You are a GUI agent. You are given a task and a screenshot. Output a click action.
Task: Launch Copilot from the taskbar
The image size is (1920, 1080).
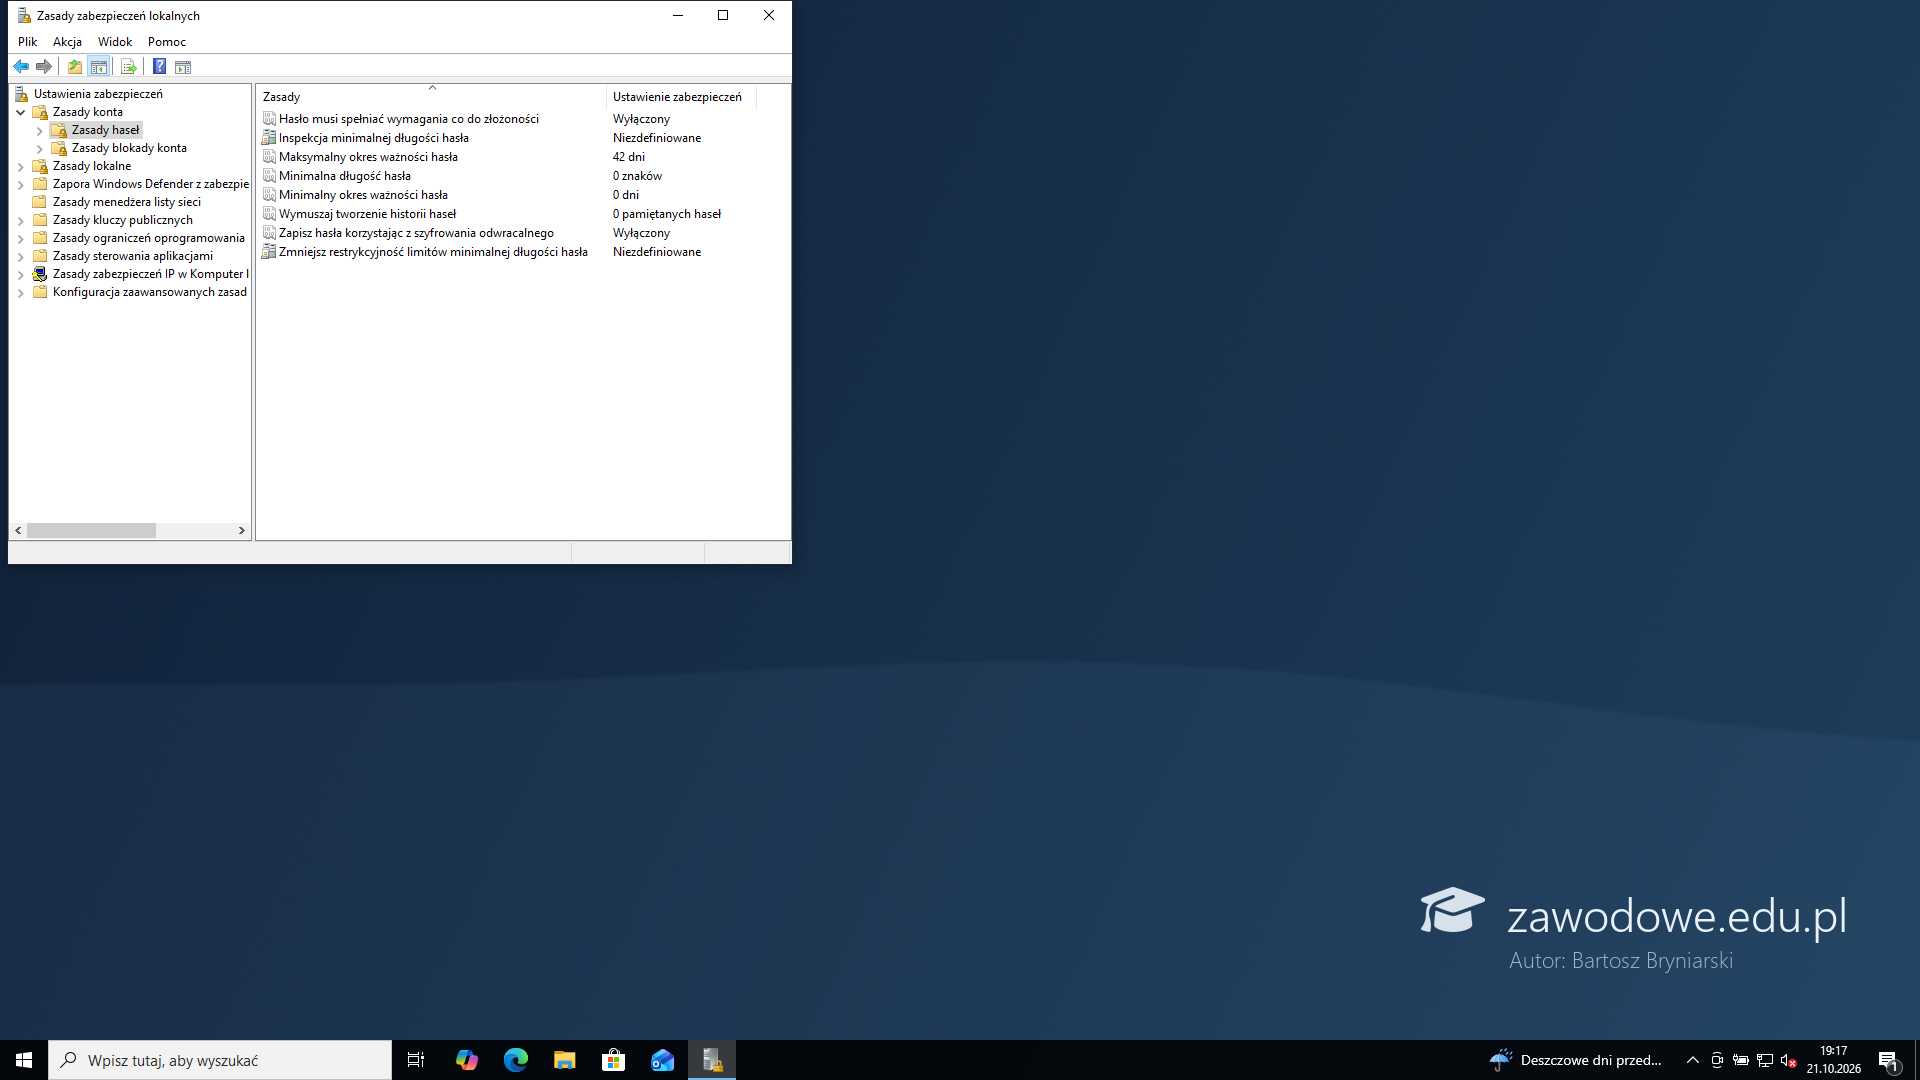tap(466, 1060)
